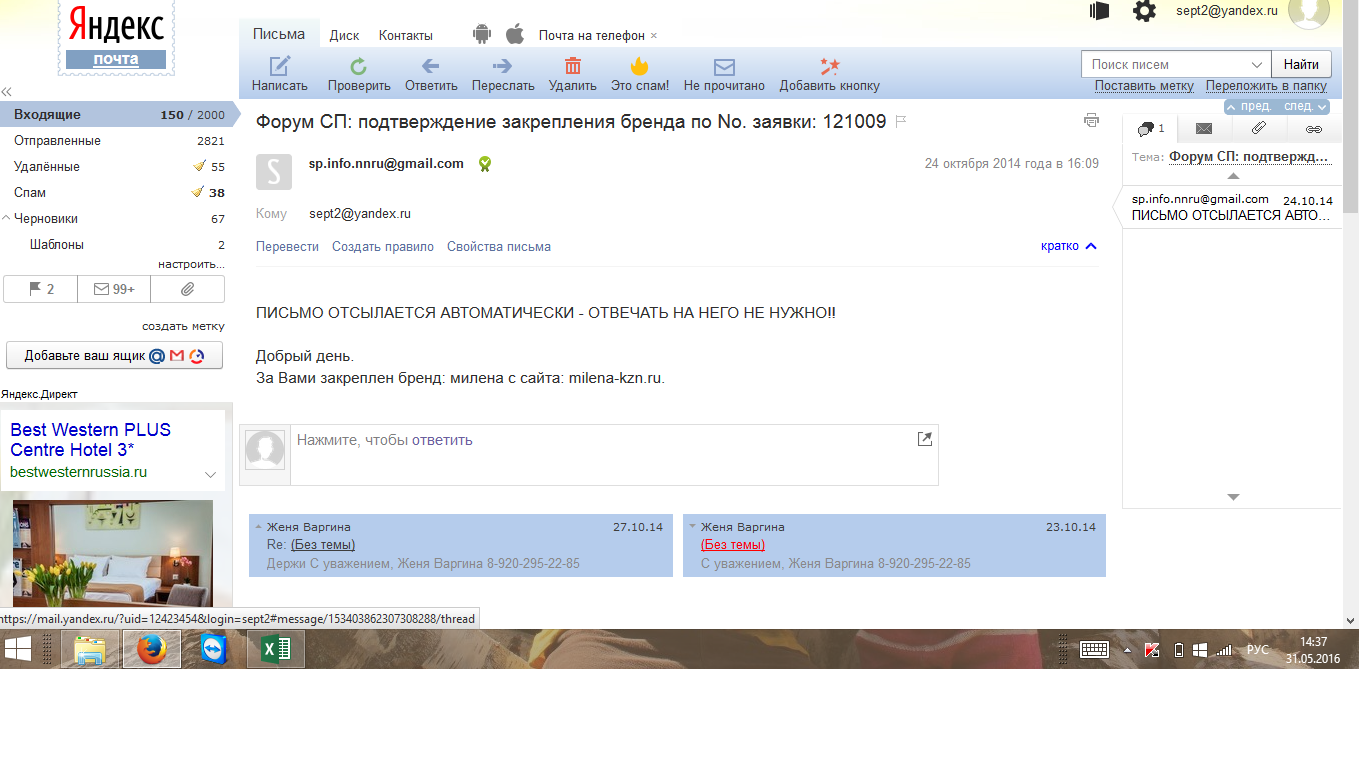Empty the Удалённые folder with the broom icon
1366x768 pixels.
(x=198, y=166)
